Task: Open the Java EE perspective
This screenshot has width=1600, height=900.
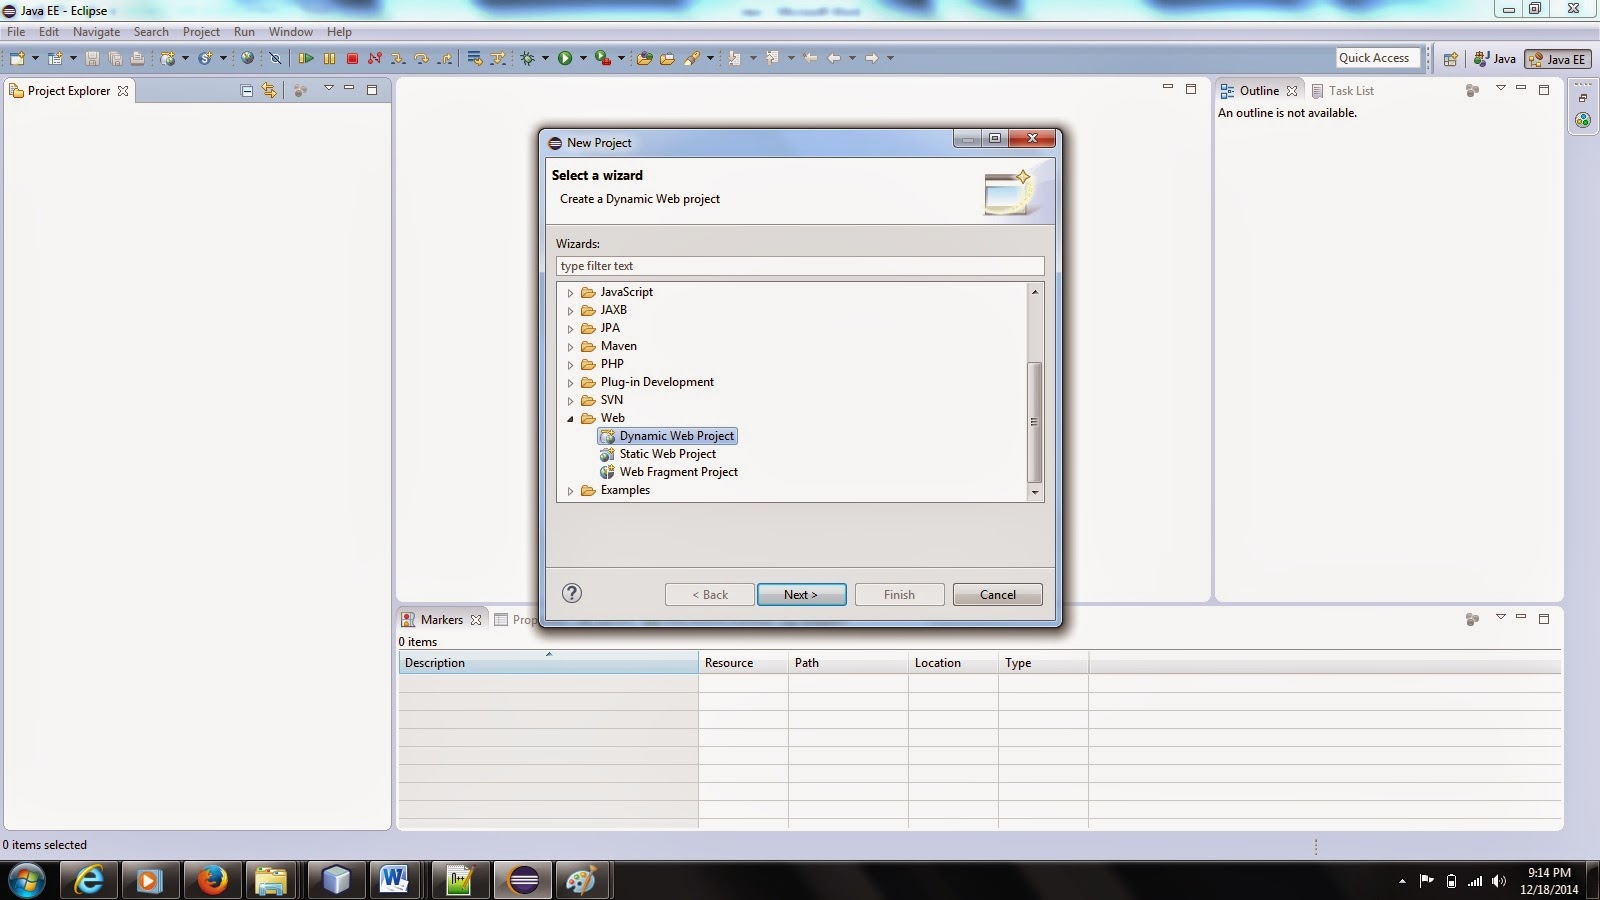Action: click(x=1557, y=58)
